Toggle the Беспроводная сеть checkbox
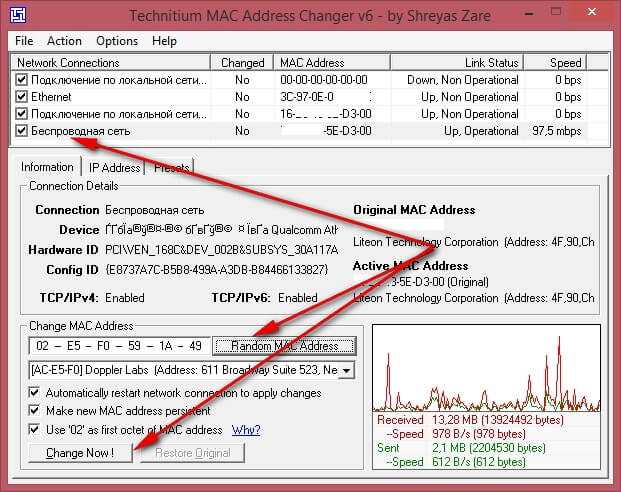 coord(21,131)
